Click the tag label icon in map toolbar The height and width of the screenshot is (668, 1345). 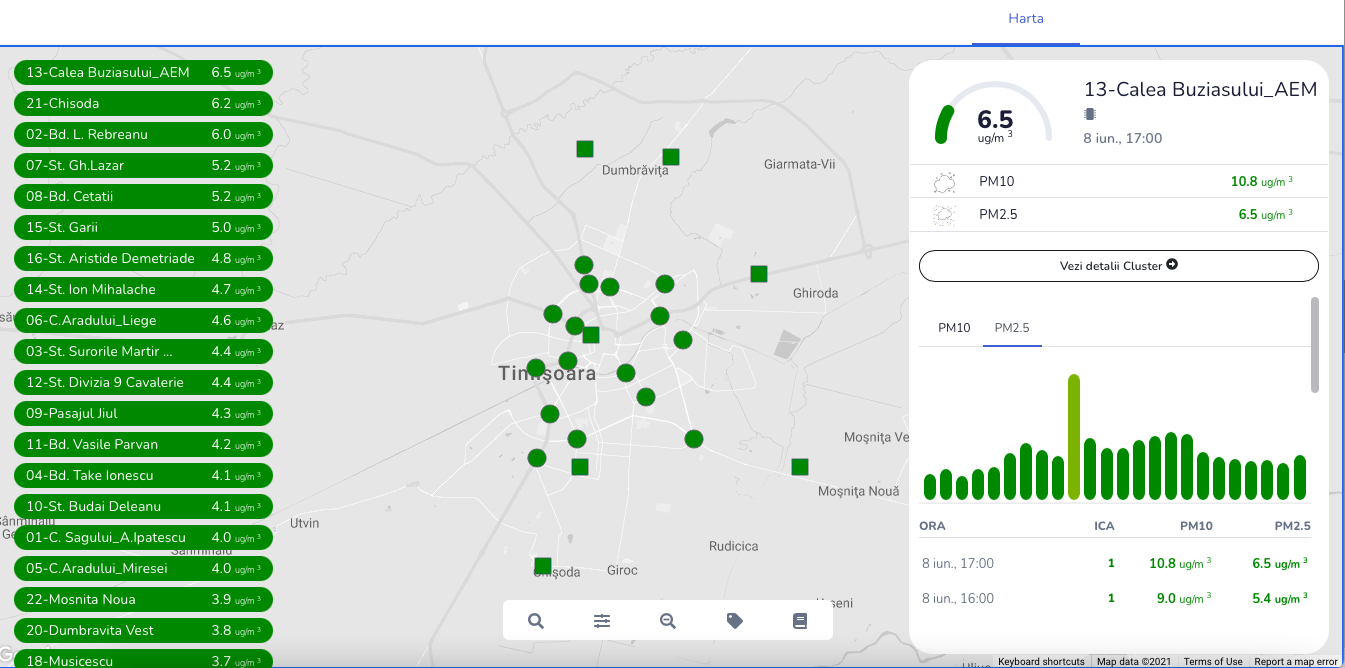(735, 621)
